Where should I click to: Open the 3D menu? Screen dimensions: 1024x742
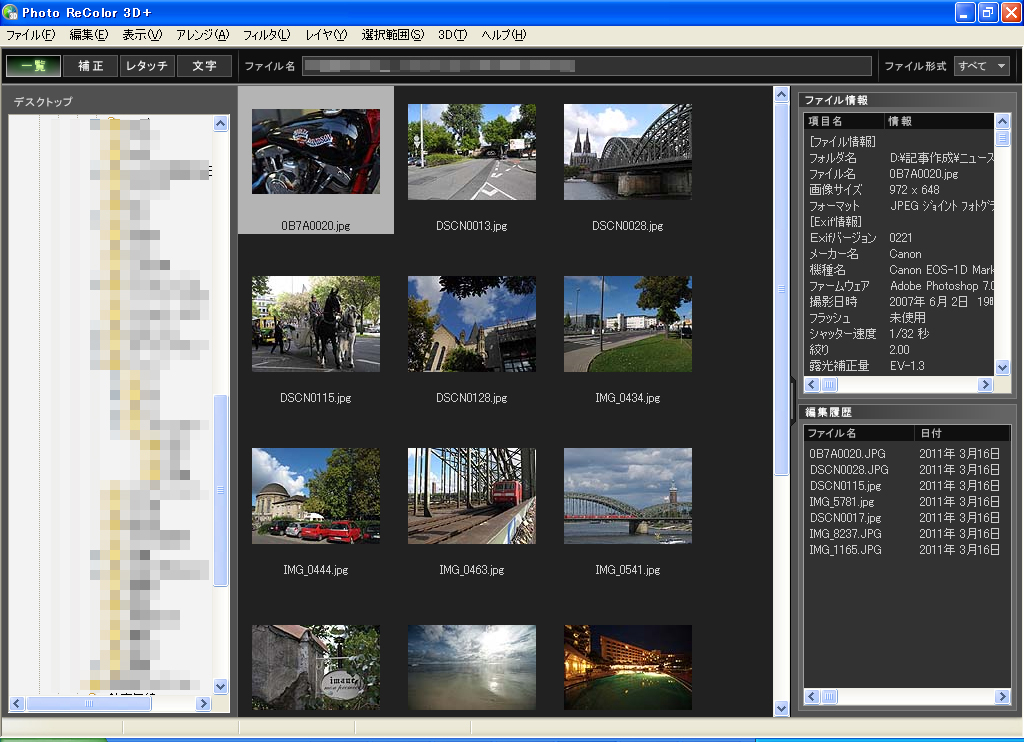pyautogui.click(x=452, y=35)
